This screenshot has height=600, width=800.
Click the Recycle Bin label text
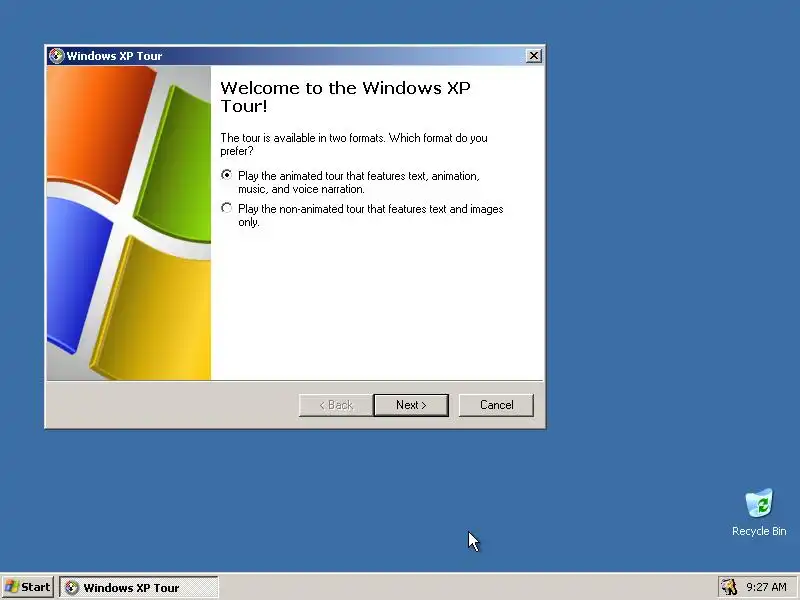click(759, 531)
